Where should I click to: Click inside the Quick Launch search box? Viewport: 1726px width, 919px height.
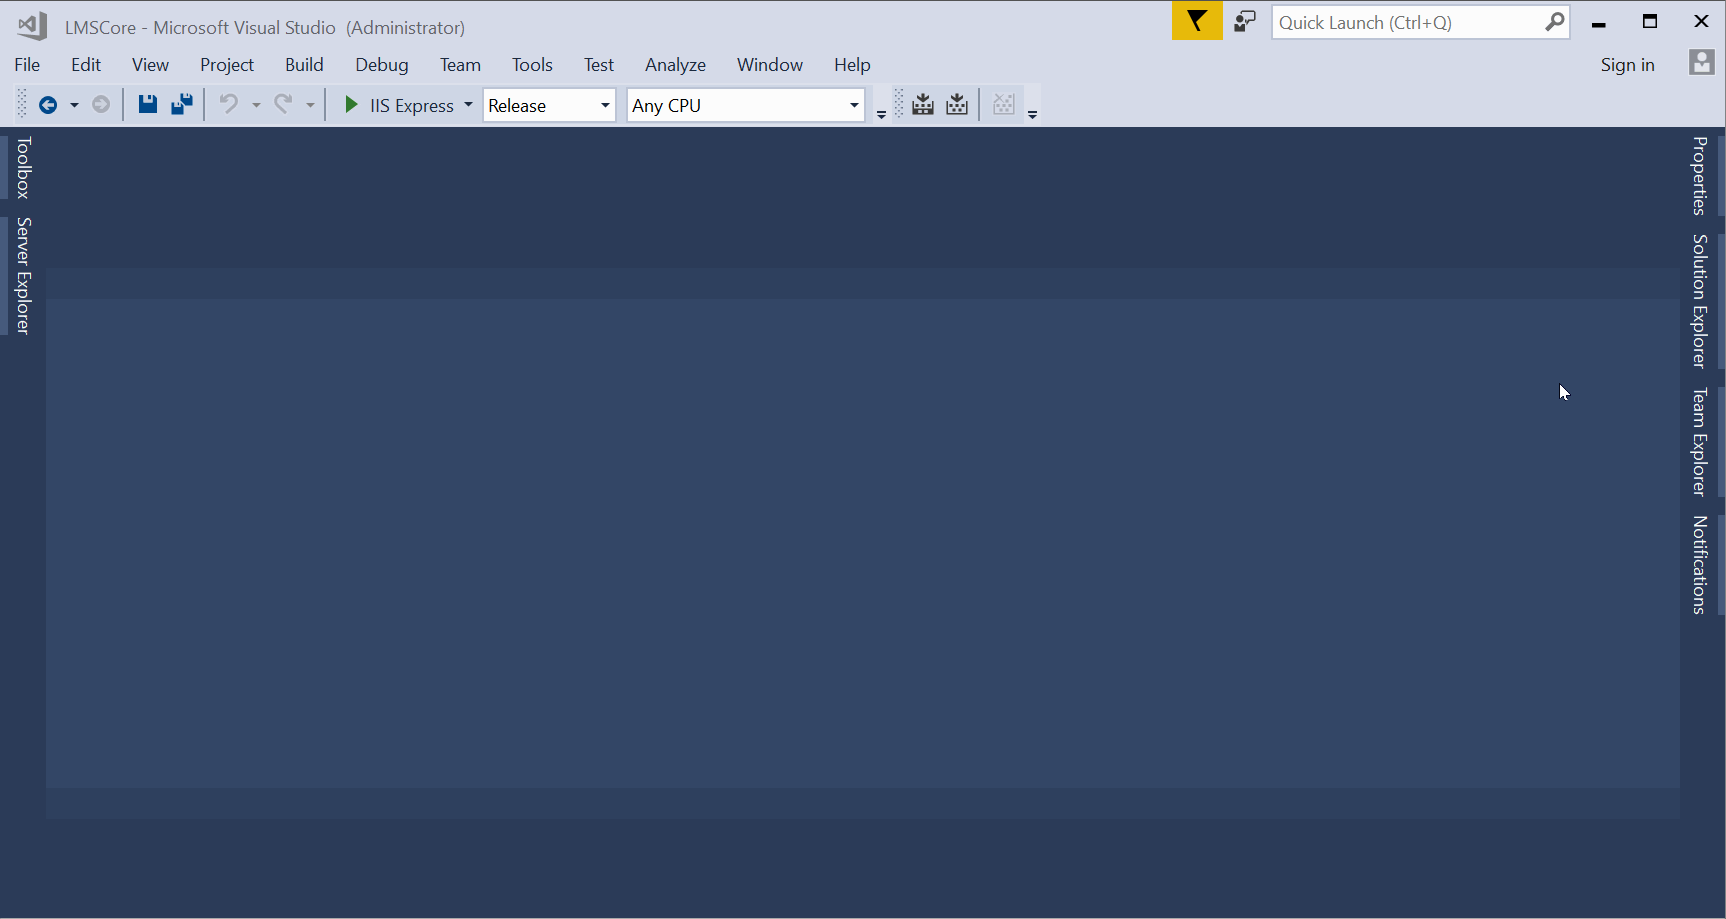pyautogui.click(x=1405, y=22)
